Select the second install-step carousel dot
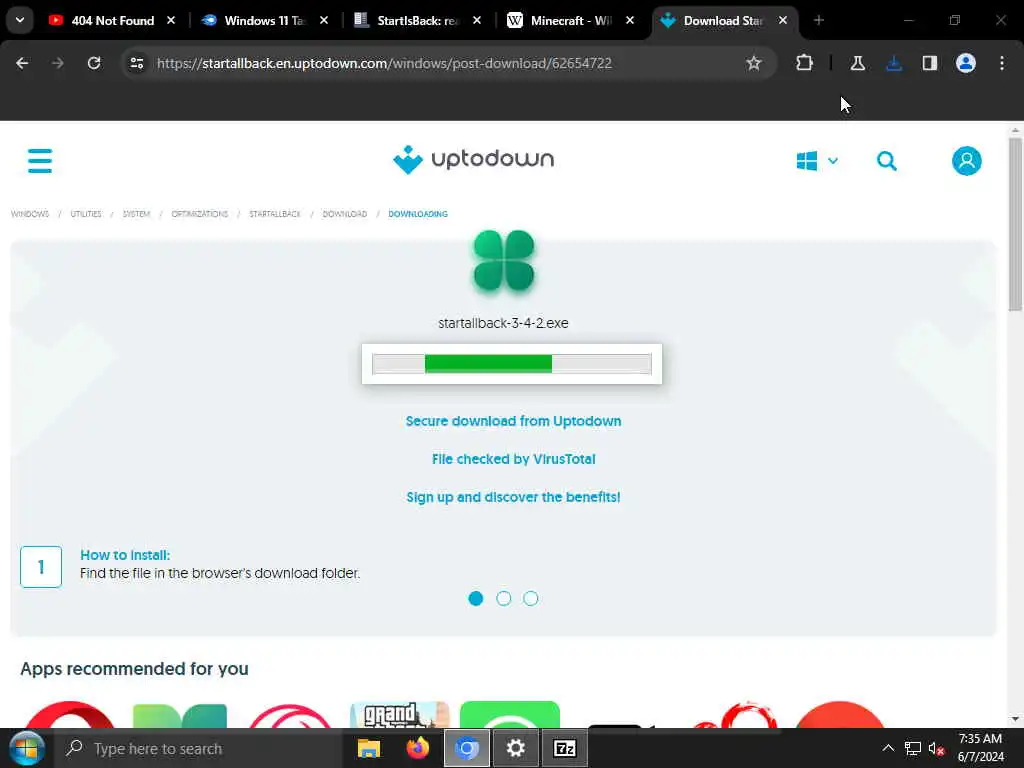Screen dimensions: 1024x768 point(504,598)
